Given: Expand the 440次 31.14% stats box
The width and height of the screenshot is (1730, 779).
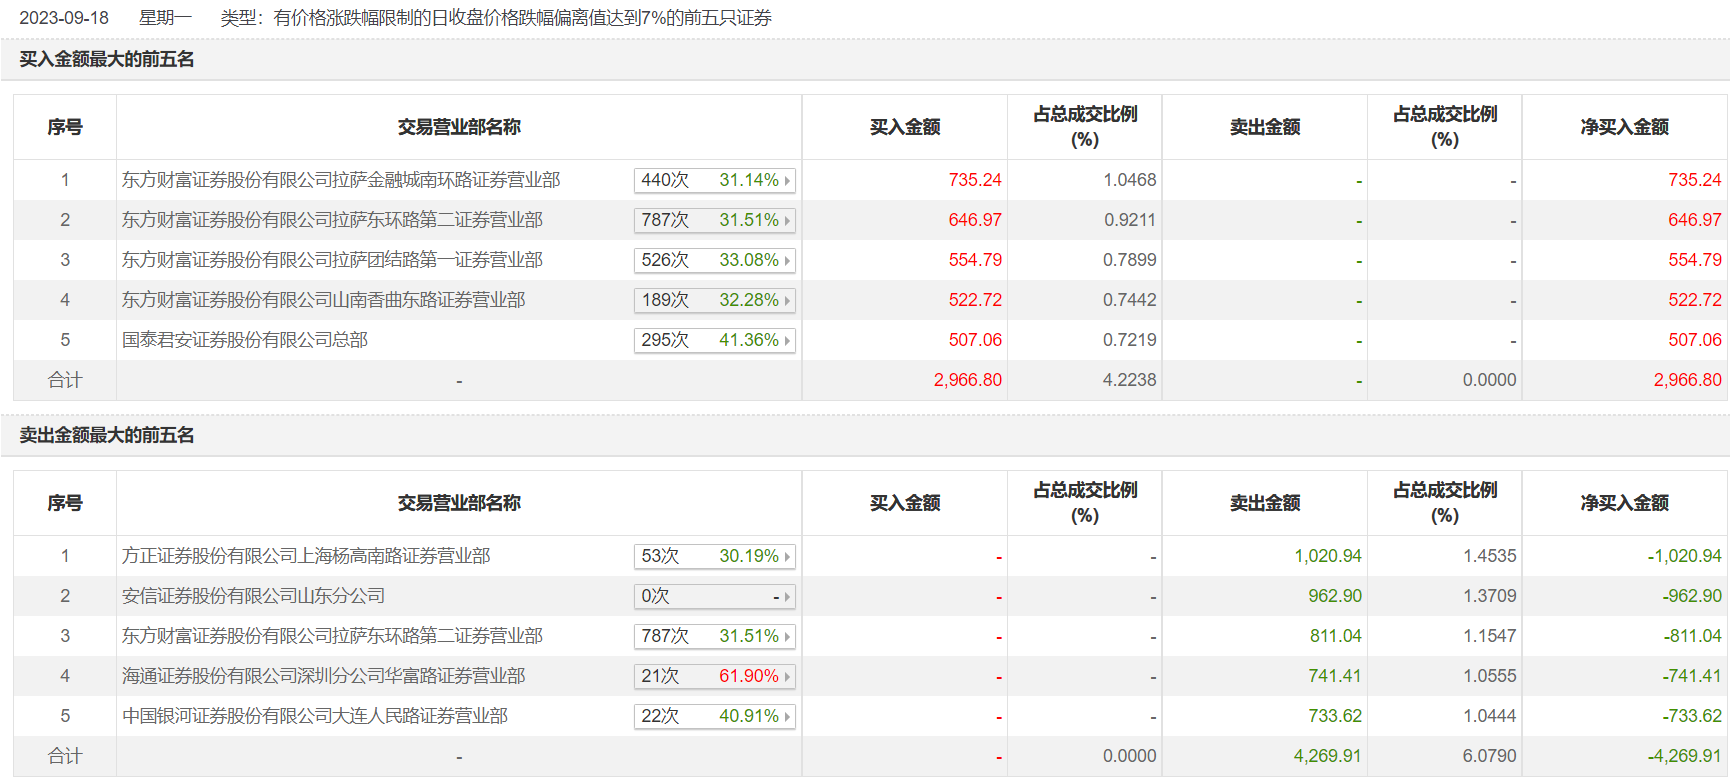Looking at the screenshot, I should (x=715, y=180).
